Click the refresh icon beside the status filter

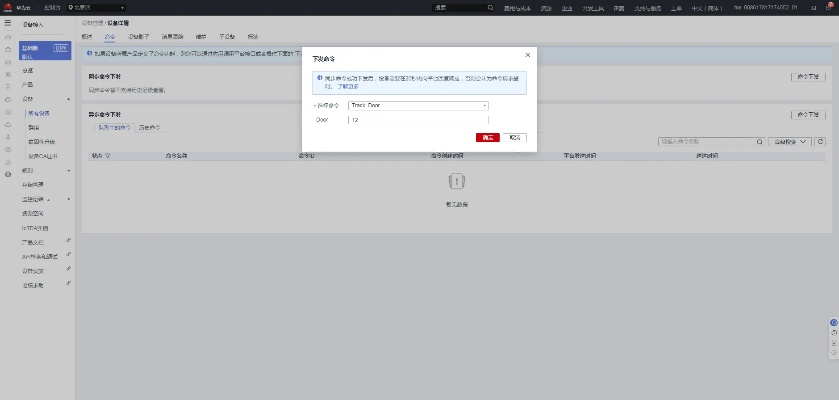pos(821,142)
